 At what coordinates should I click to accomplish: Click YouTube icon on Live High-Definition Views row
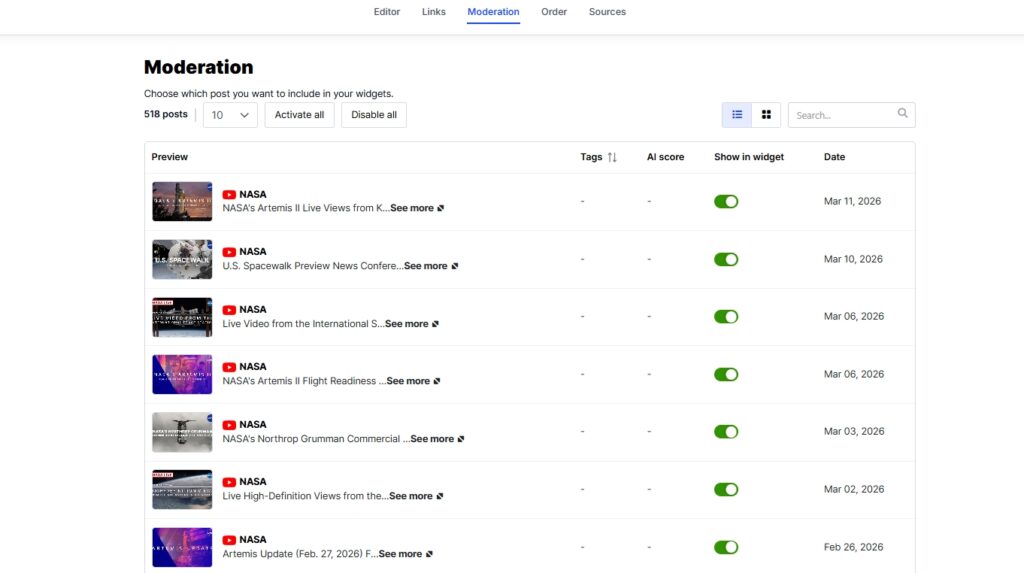229,482
